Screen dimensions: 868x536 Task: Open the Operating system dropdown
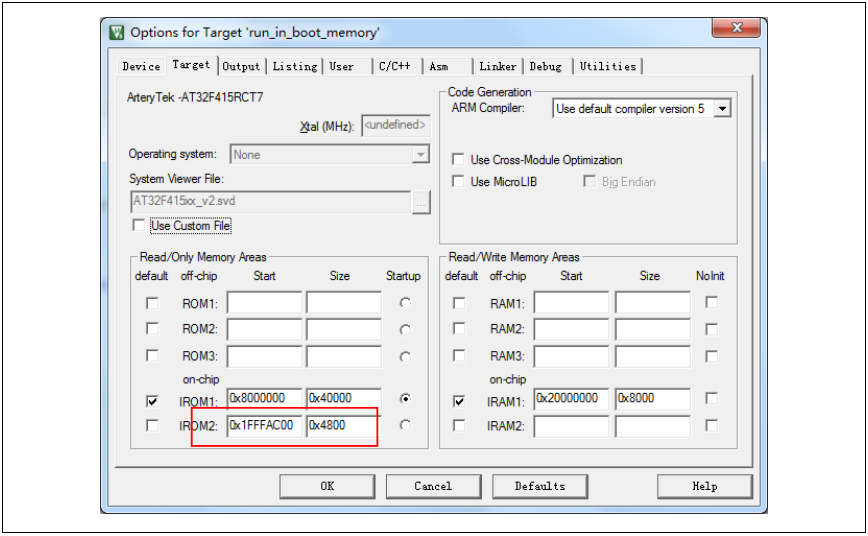[x=329, y=154]
